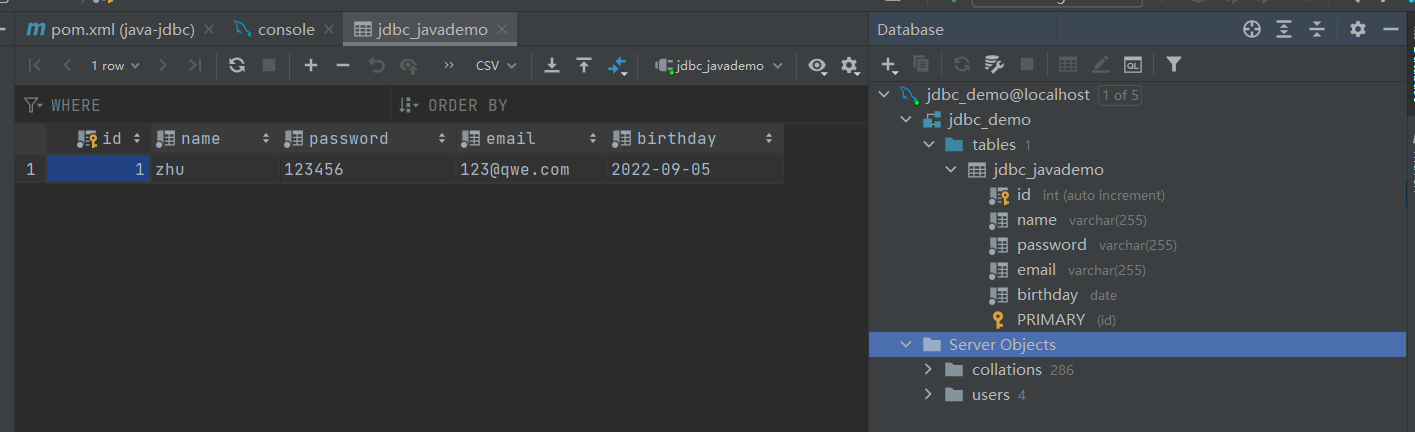Go to next page of rows

pyautogui.click(x=163, y=65)
